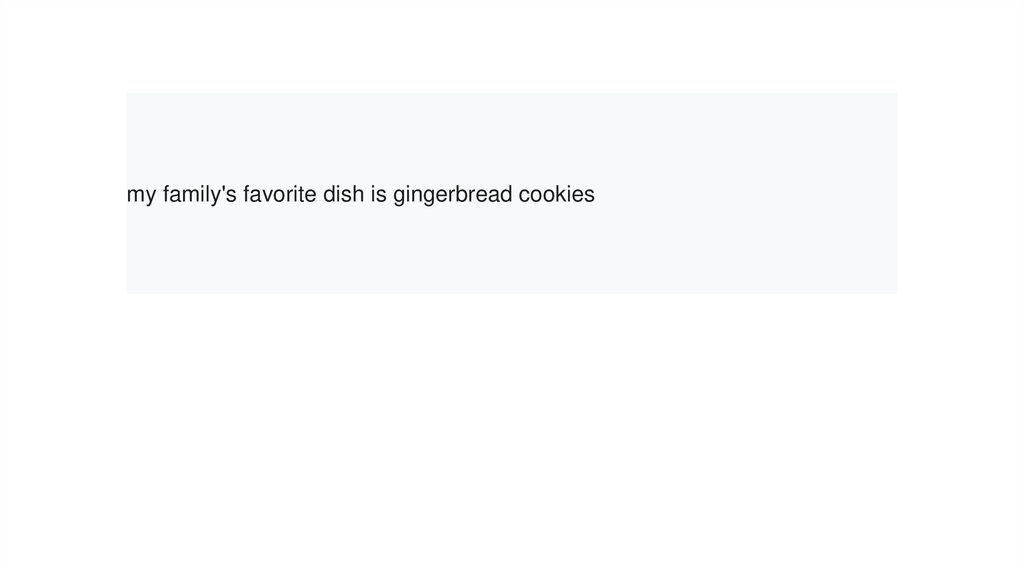Click the apostrophe in "family's"
The height and width of the screenshot is (574, 1024).
tap(223, 189)
